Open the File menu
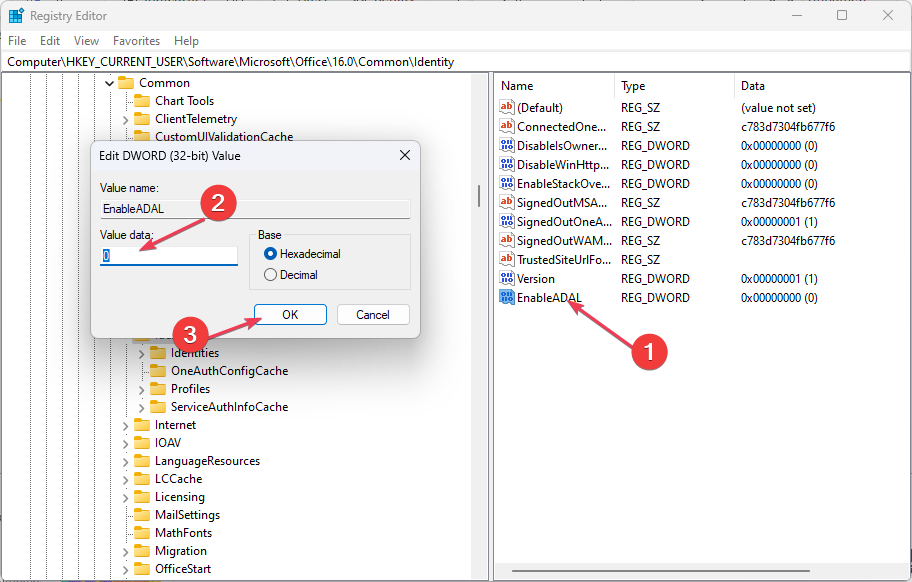The width and height of the screenshot is (912, 582). 17,41
